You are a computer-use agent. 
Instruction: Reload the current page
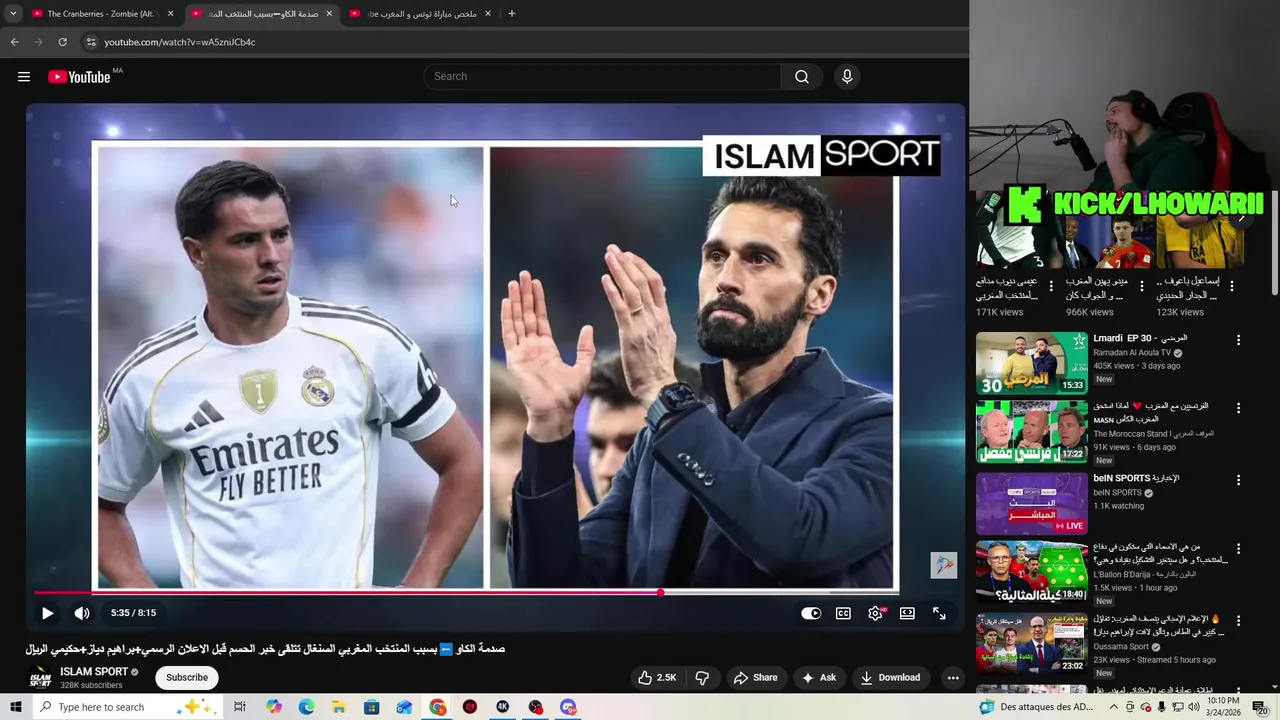pos(62,42)
